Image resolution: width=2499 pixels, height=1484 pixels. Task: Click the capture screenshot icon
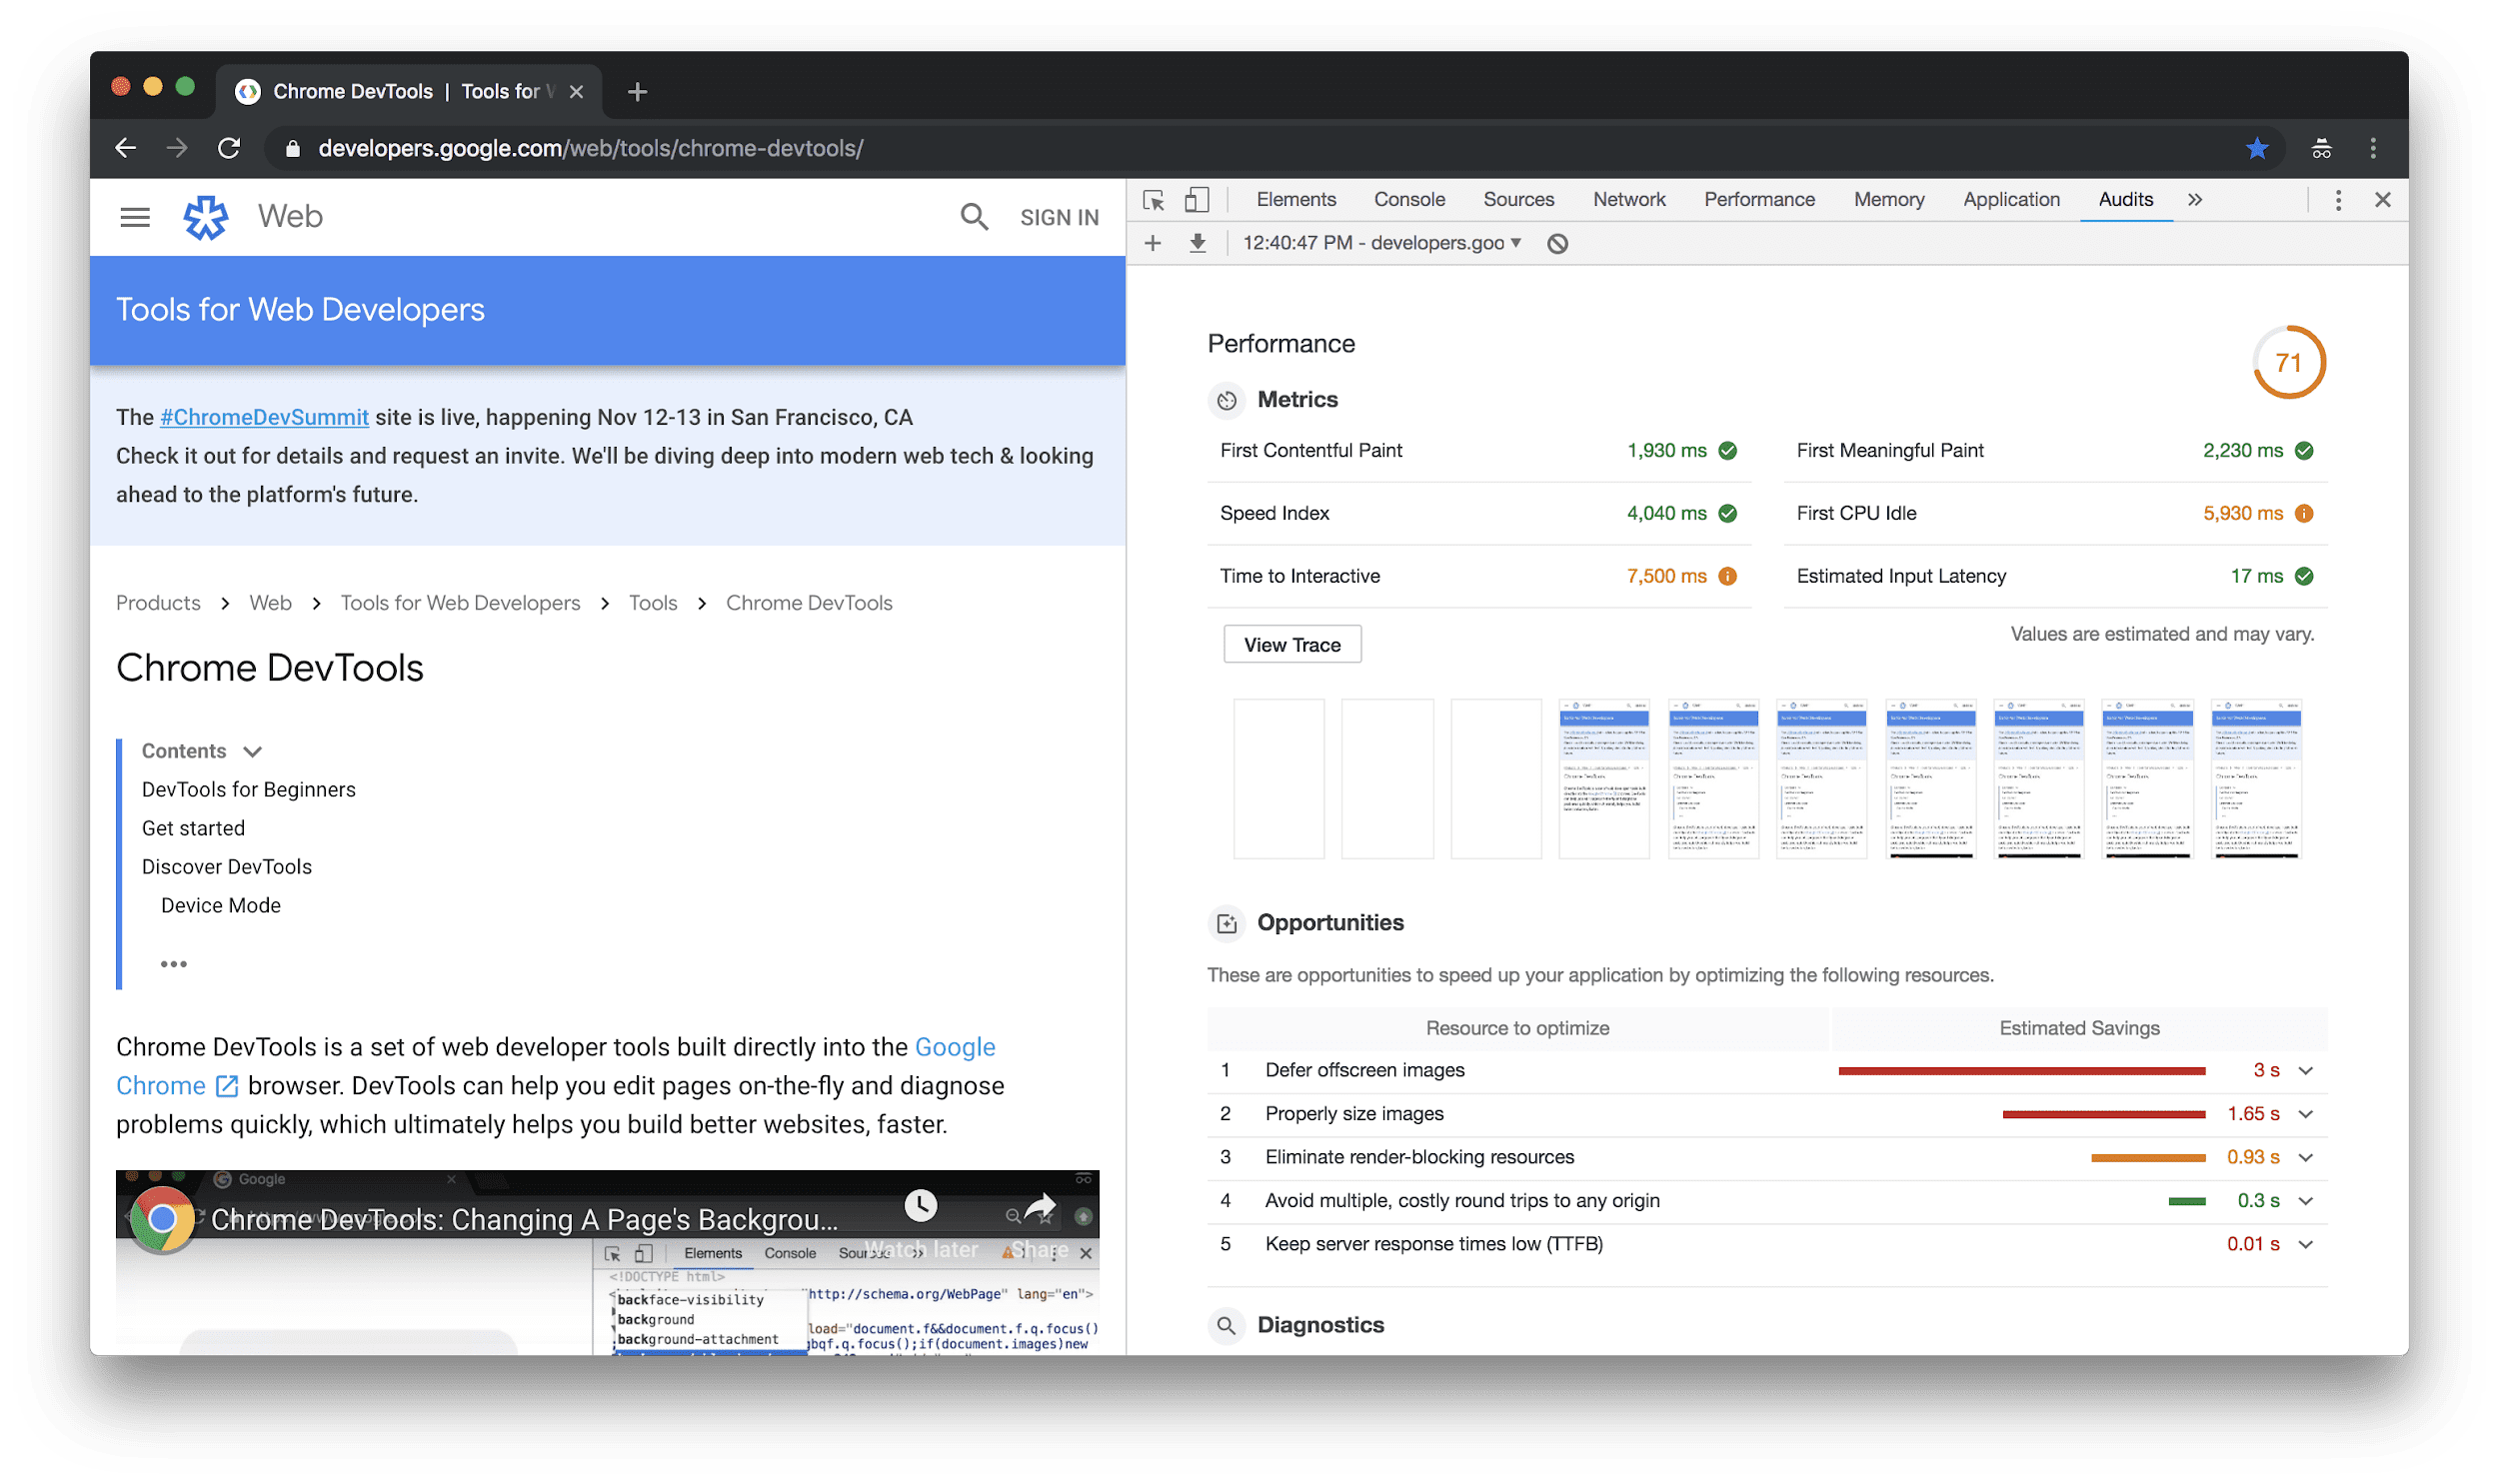click(1199, 244)
